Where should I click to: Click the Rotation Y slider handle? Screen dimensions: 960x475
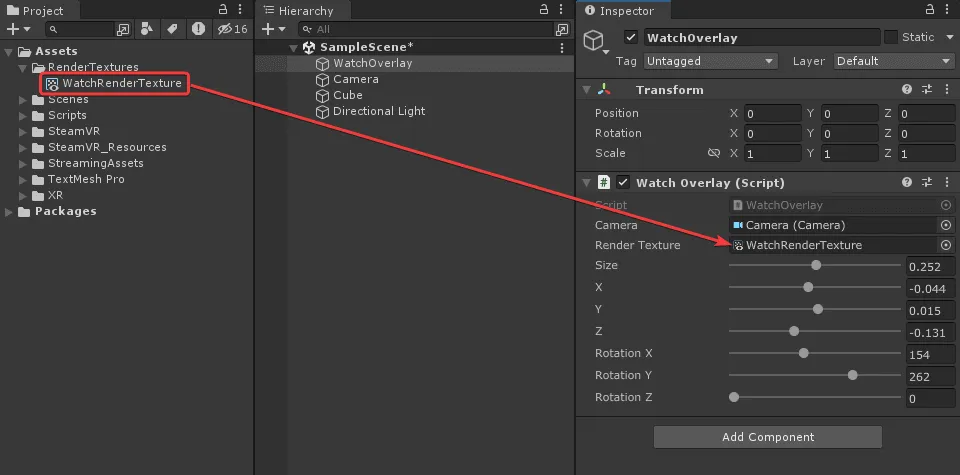pos(853,376)
